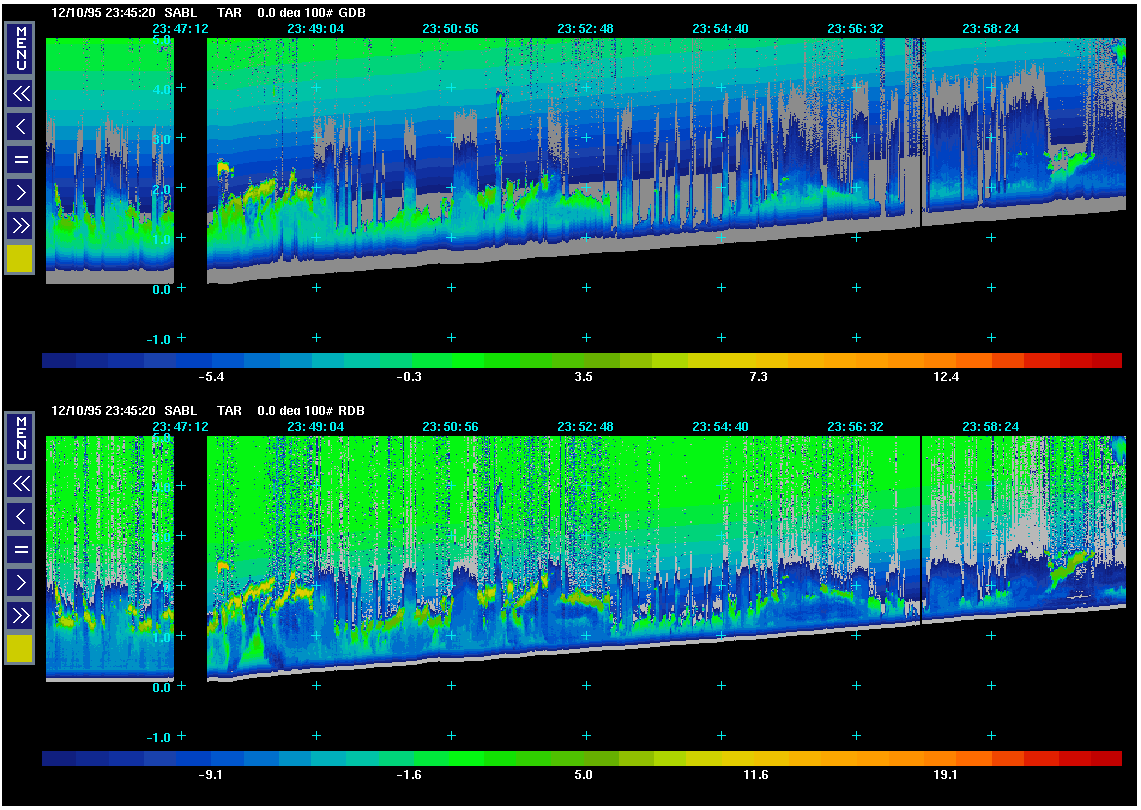Screen dimensions: 1141x810
Task: Click the equals sign button in the GDB panel
Action: (20, 160)
